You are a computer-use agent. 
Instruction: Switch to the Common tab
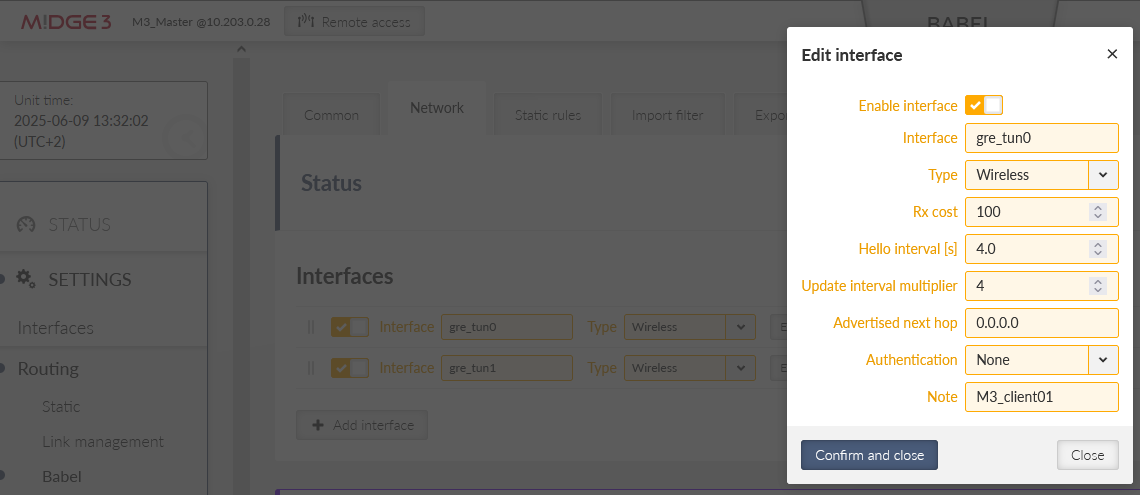click(332, 115)
